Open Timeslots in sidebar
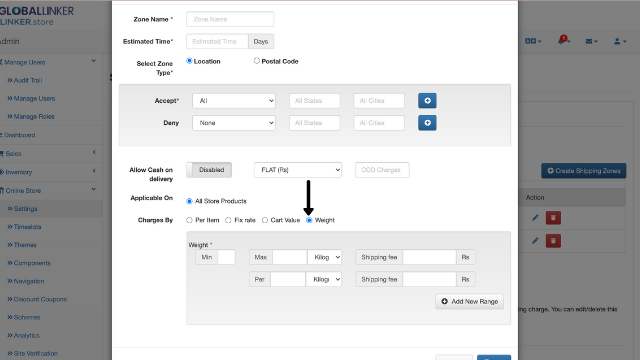 (24, 227)
